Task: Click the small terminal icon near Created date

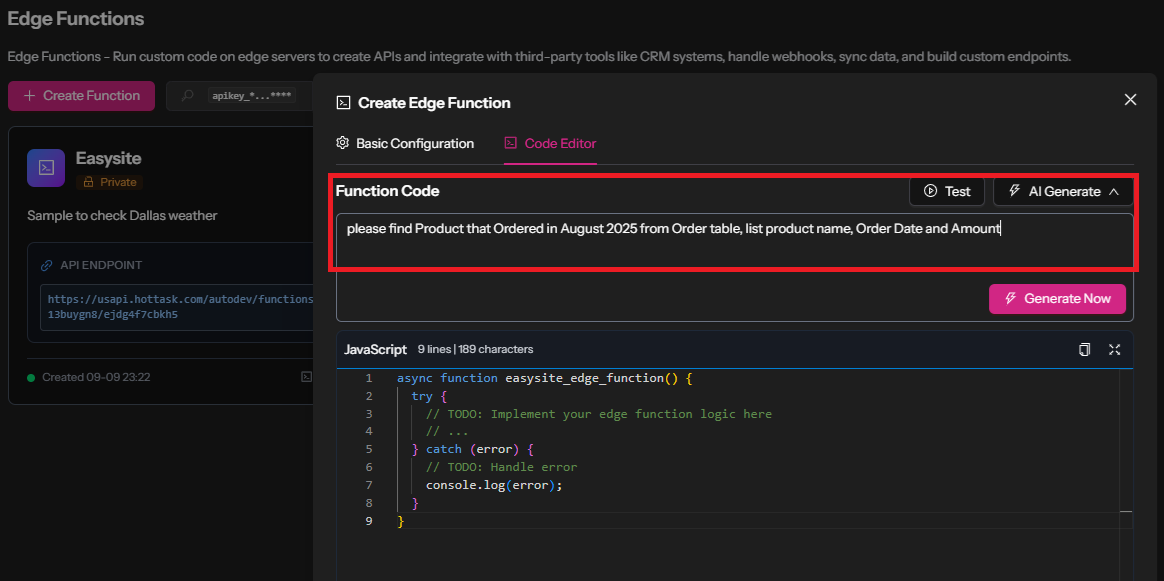Action: tap(307, 377)
